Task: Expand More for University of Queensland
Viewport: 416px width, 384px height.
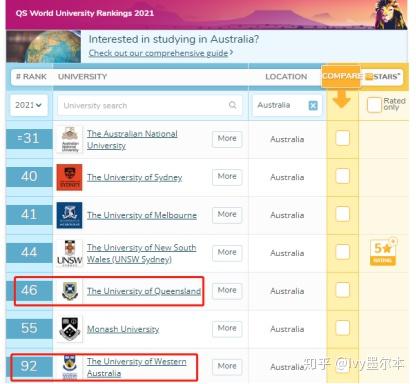Action: click(x=227, y=291)
